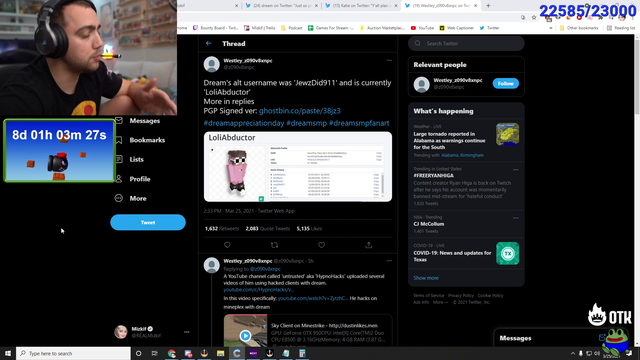
Task: Open the Mizkif Trello bookmark
Action: pyautogui.click(x=260, y=28)
